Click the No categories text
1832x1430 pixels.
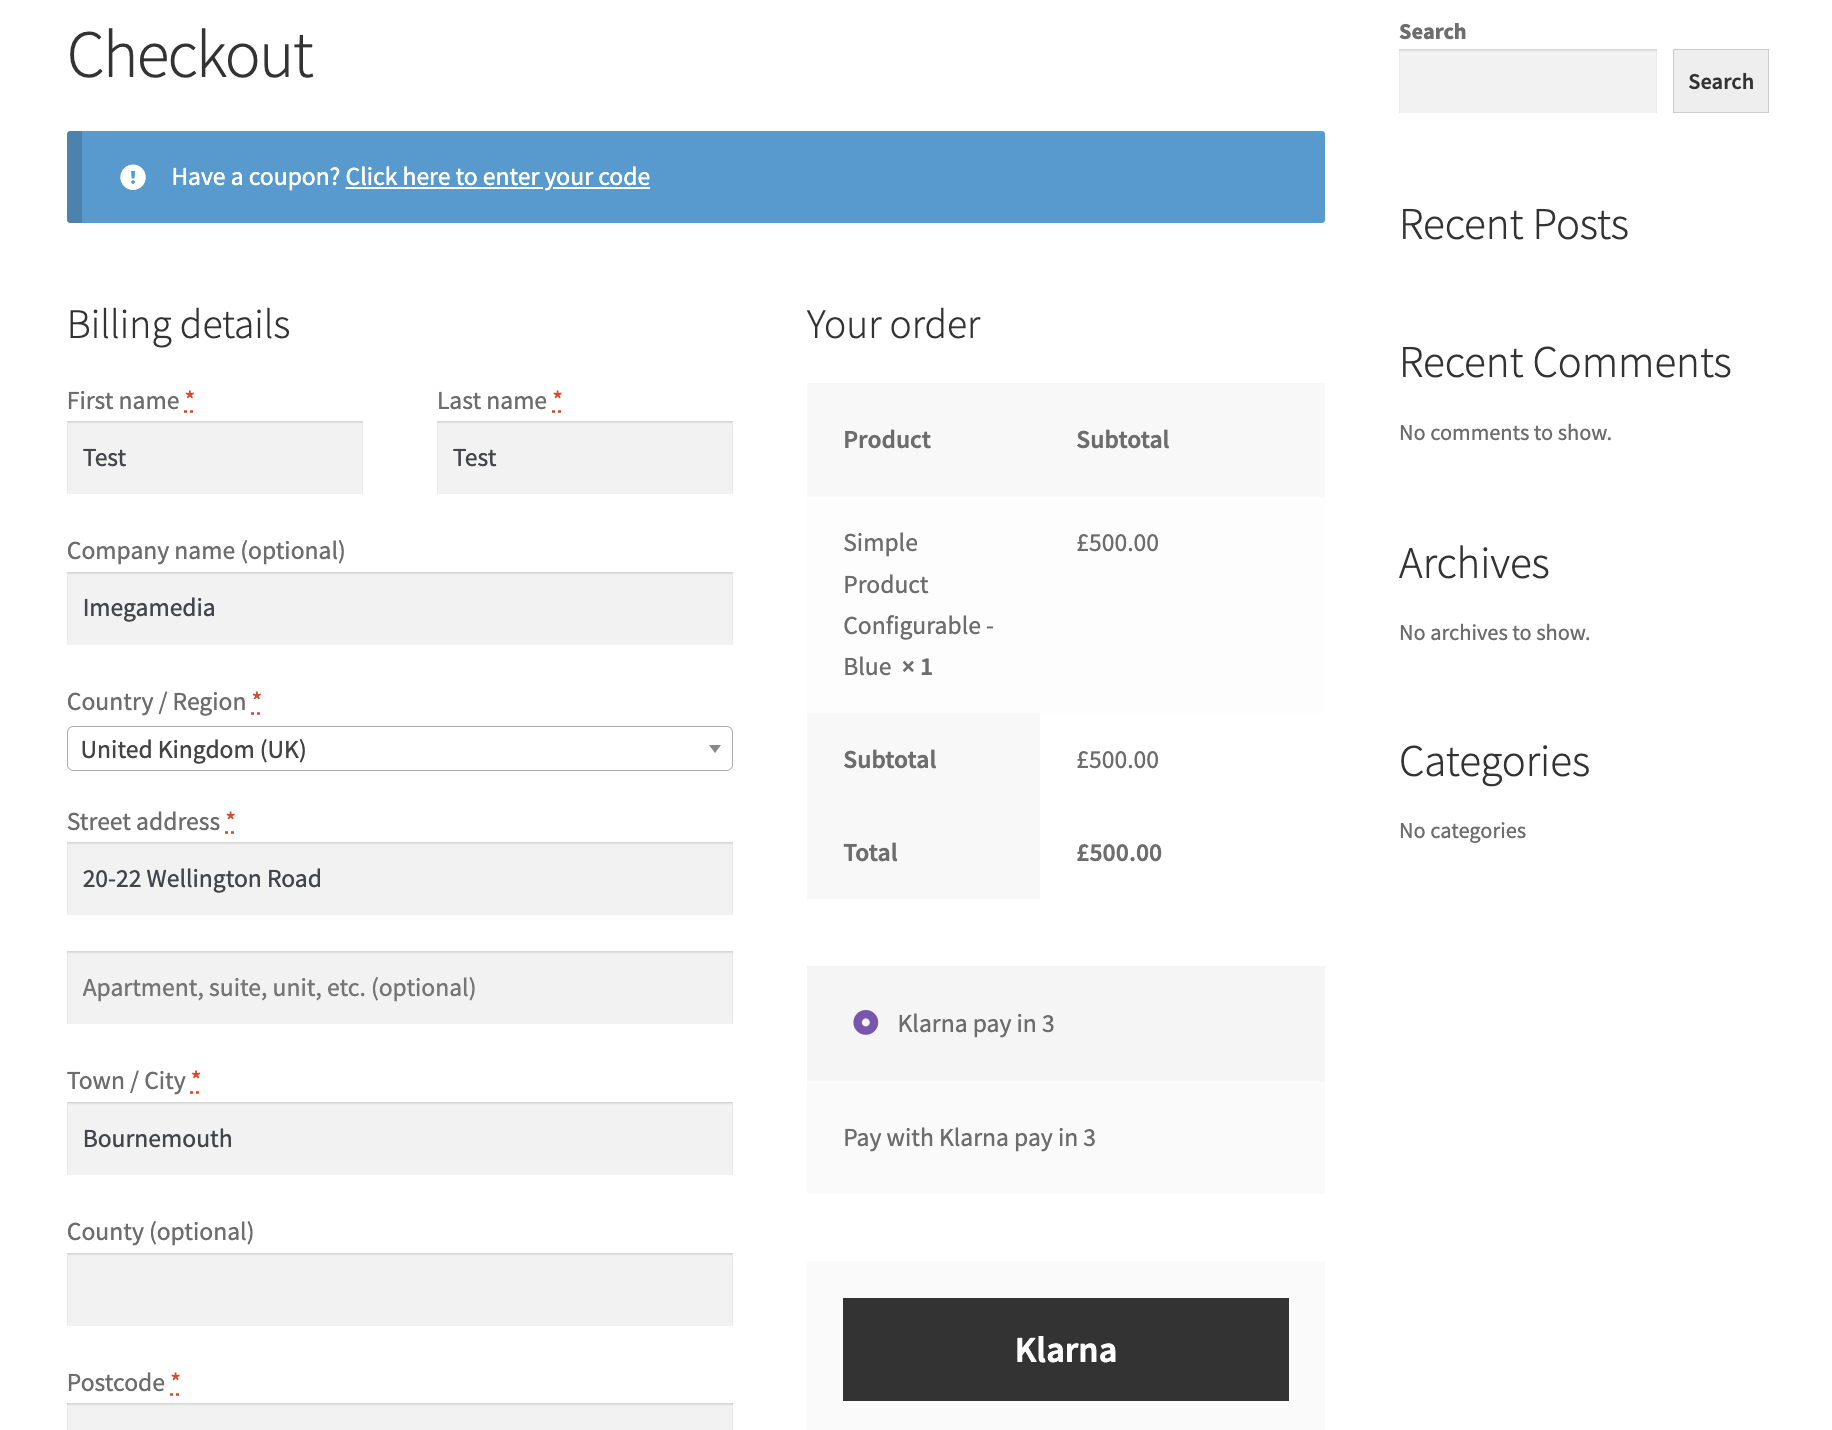(x=1462, y=831)
